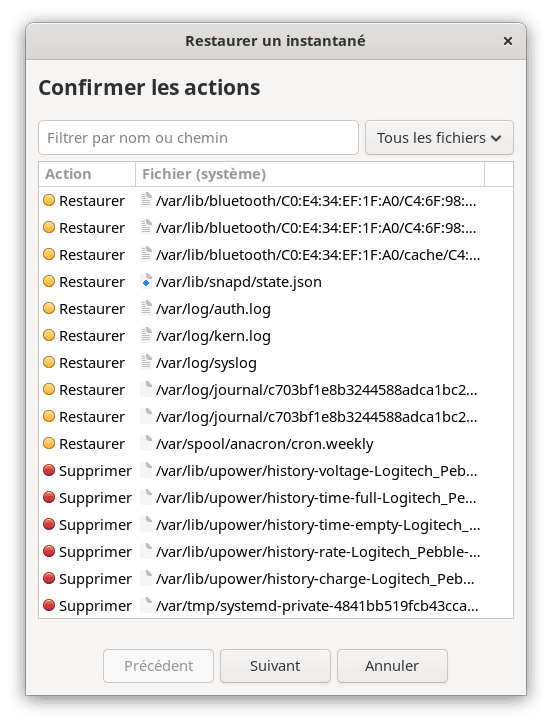Close the 'Restaurer un instantané' dialog
Screen dimensions: 552x724
(x=508, y=41)
